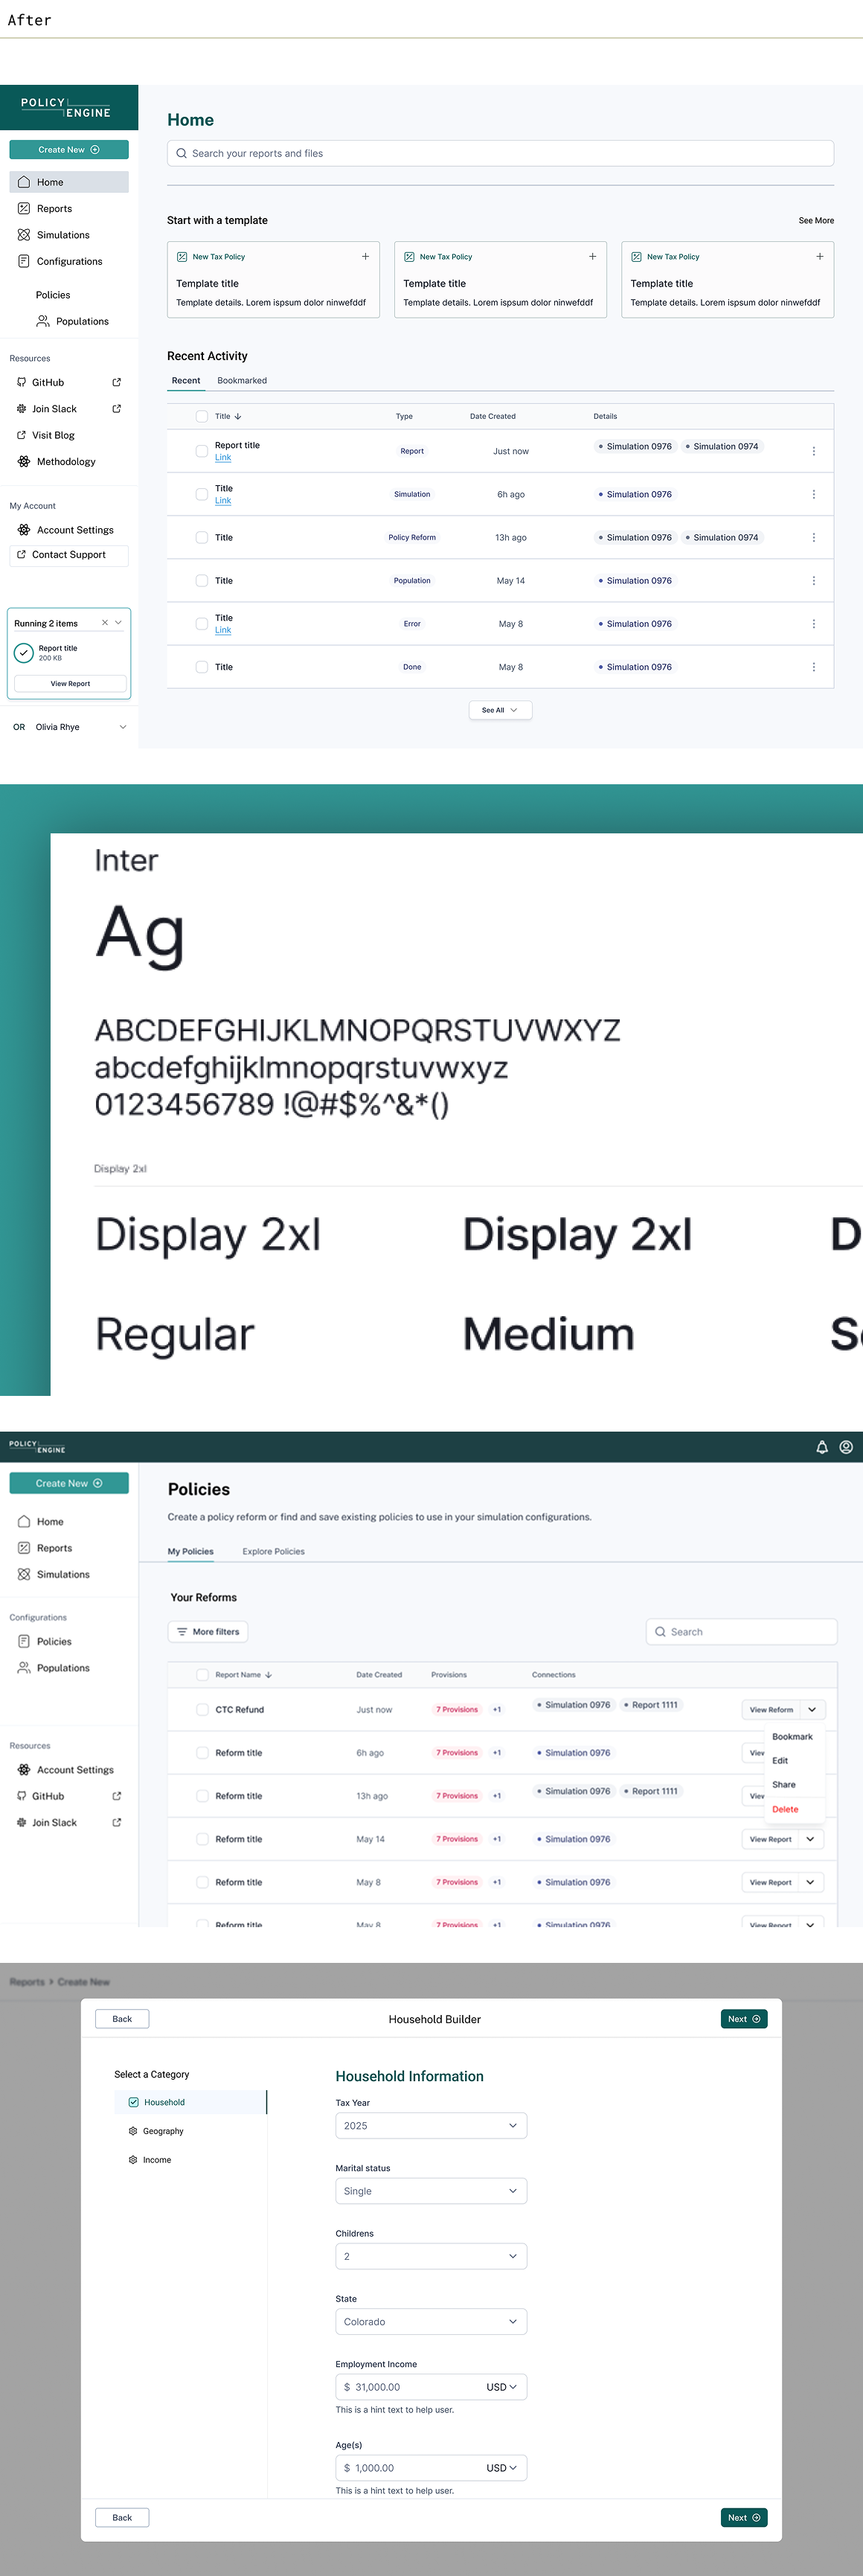Add third New Tax Policy template plus icon
The width and height of the screenshot is (863, 2576).
click(819, 256)
